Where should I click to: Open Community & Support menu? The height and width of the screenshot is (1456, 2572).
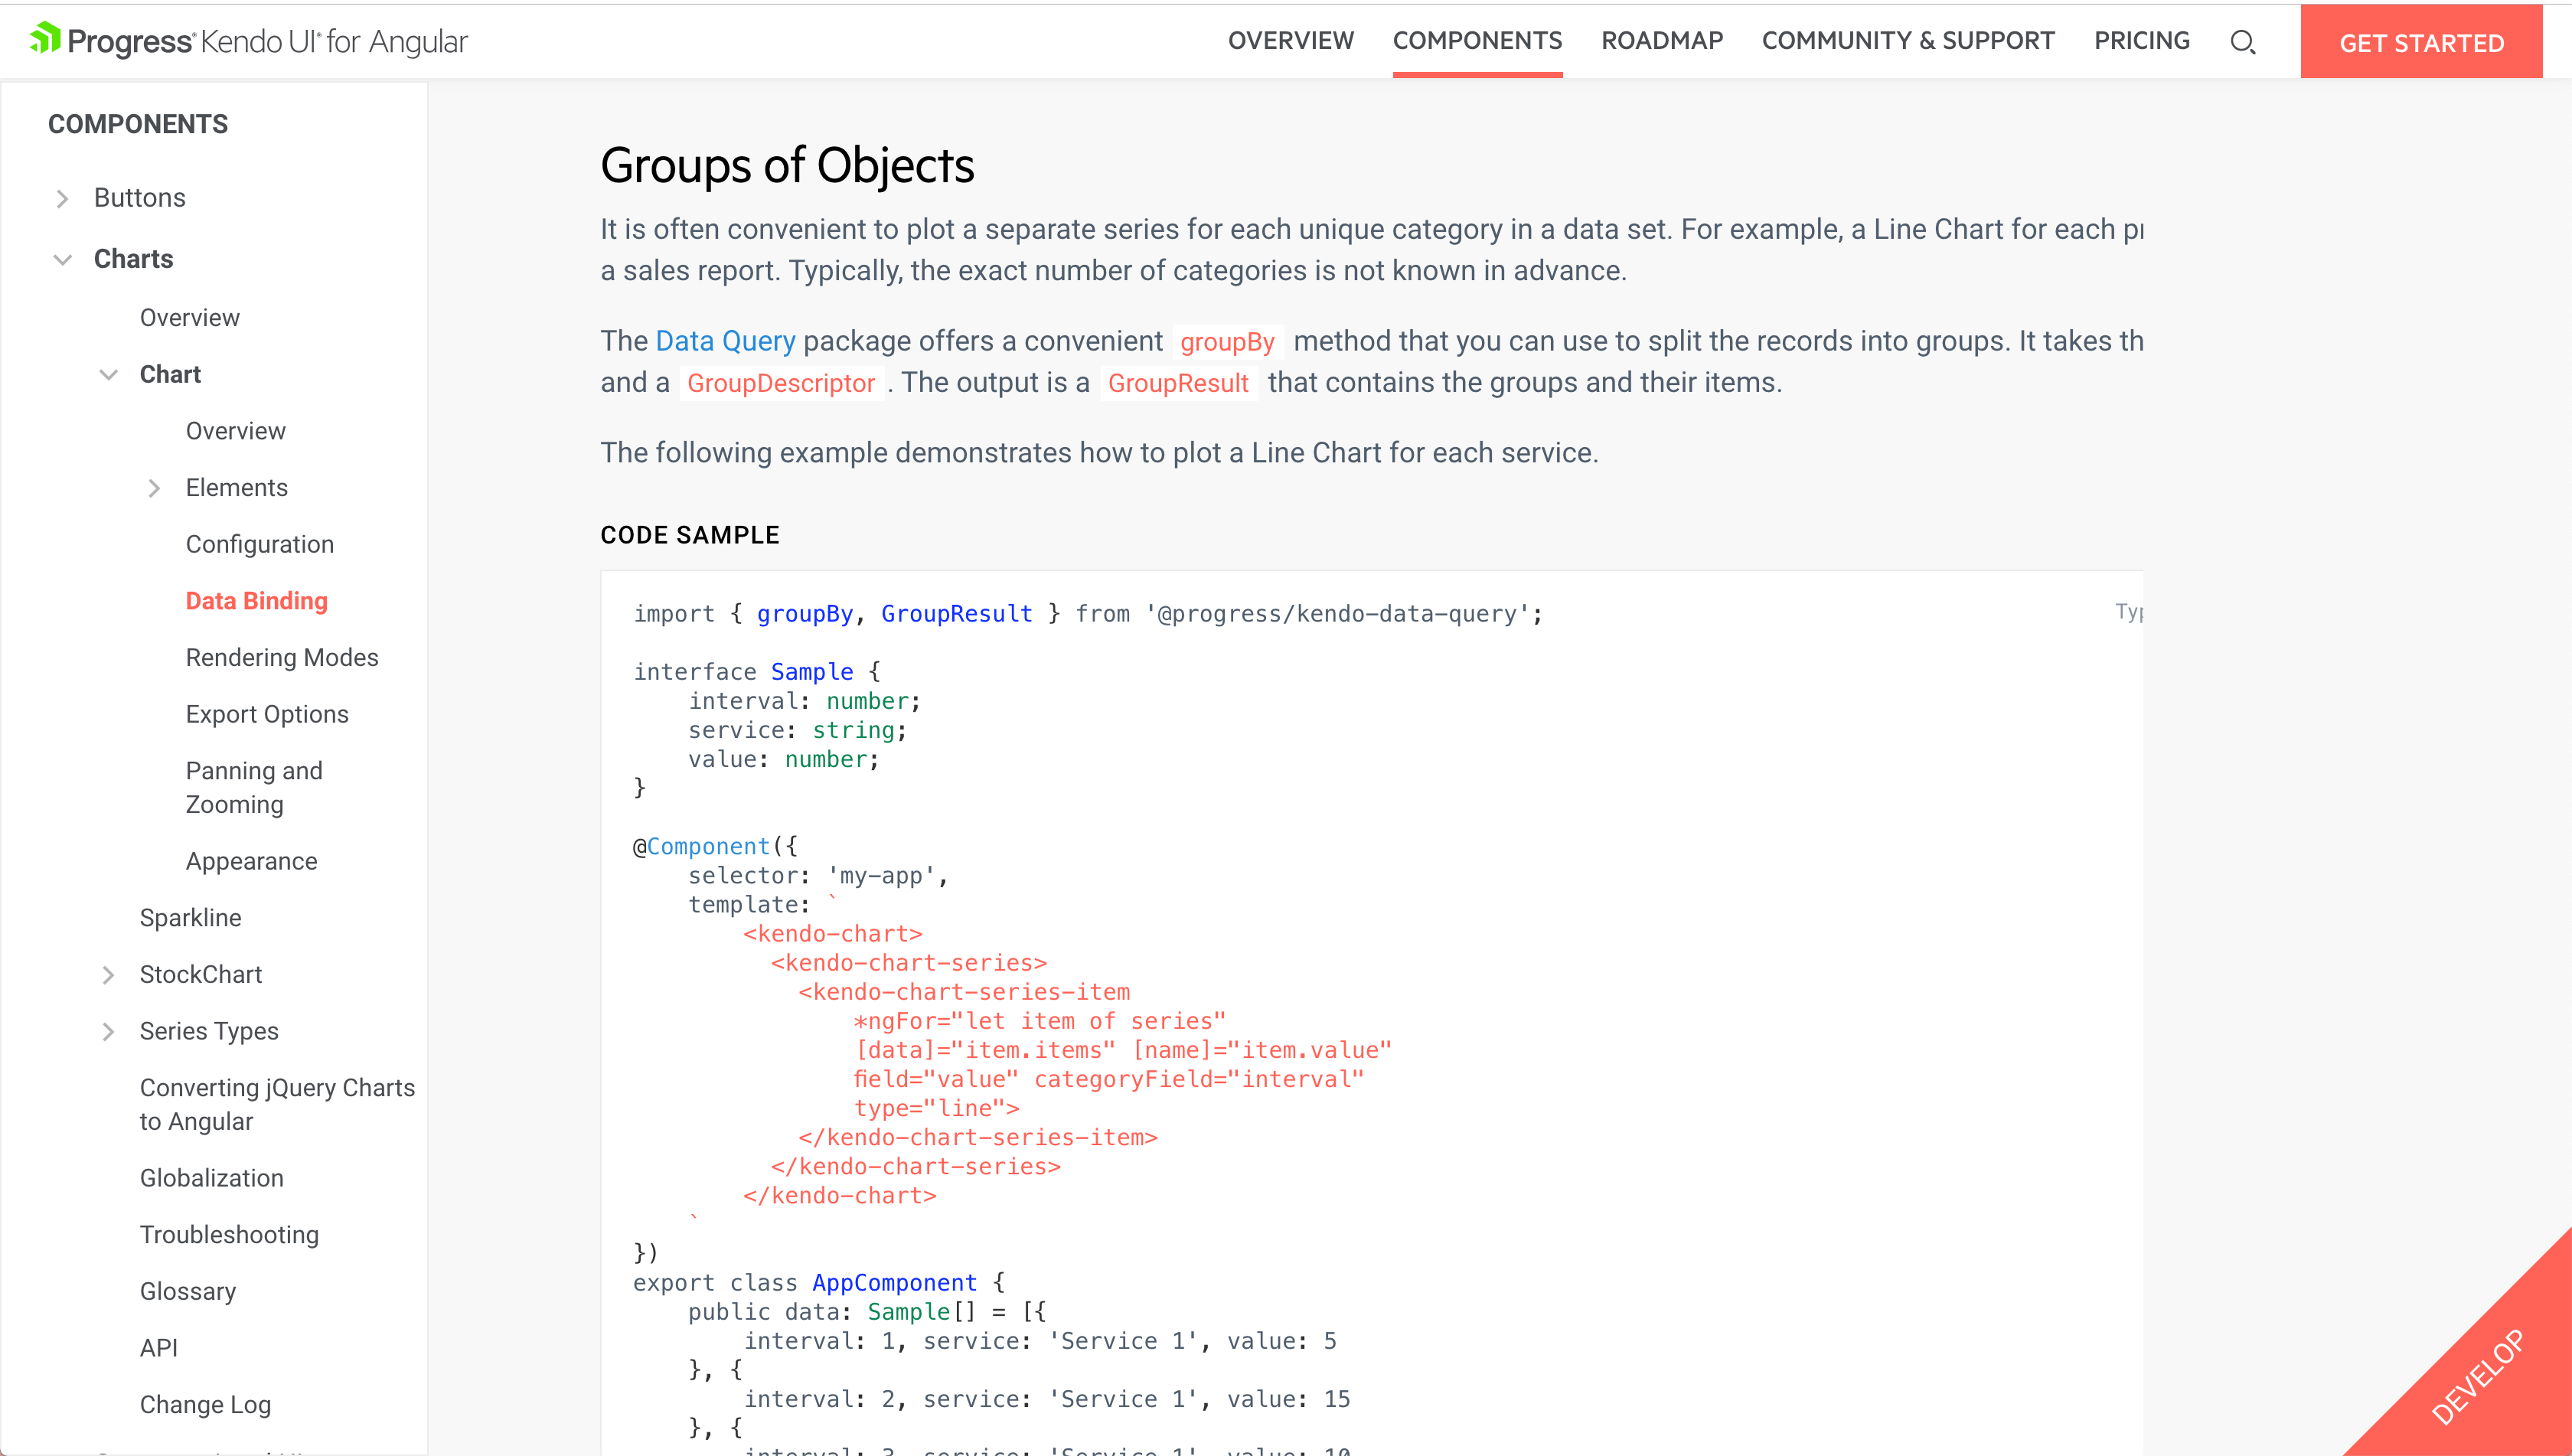pos(1908,41)
